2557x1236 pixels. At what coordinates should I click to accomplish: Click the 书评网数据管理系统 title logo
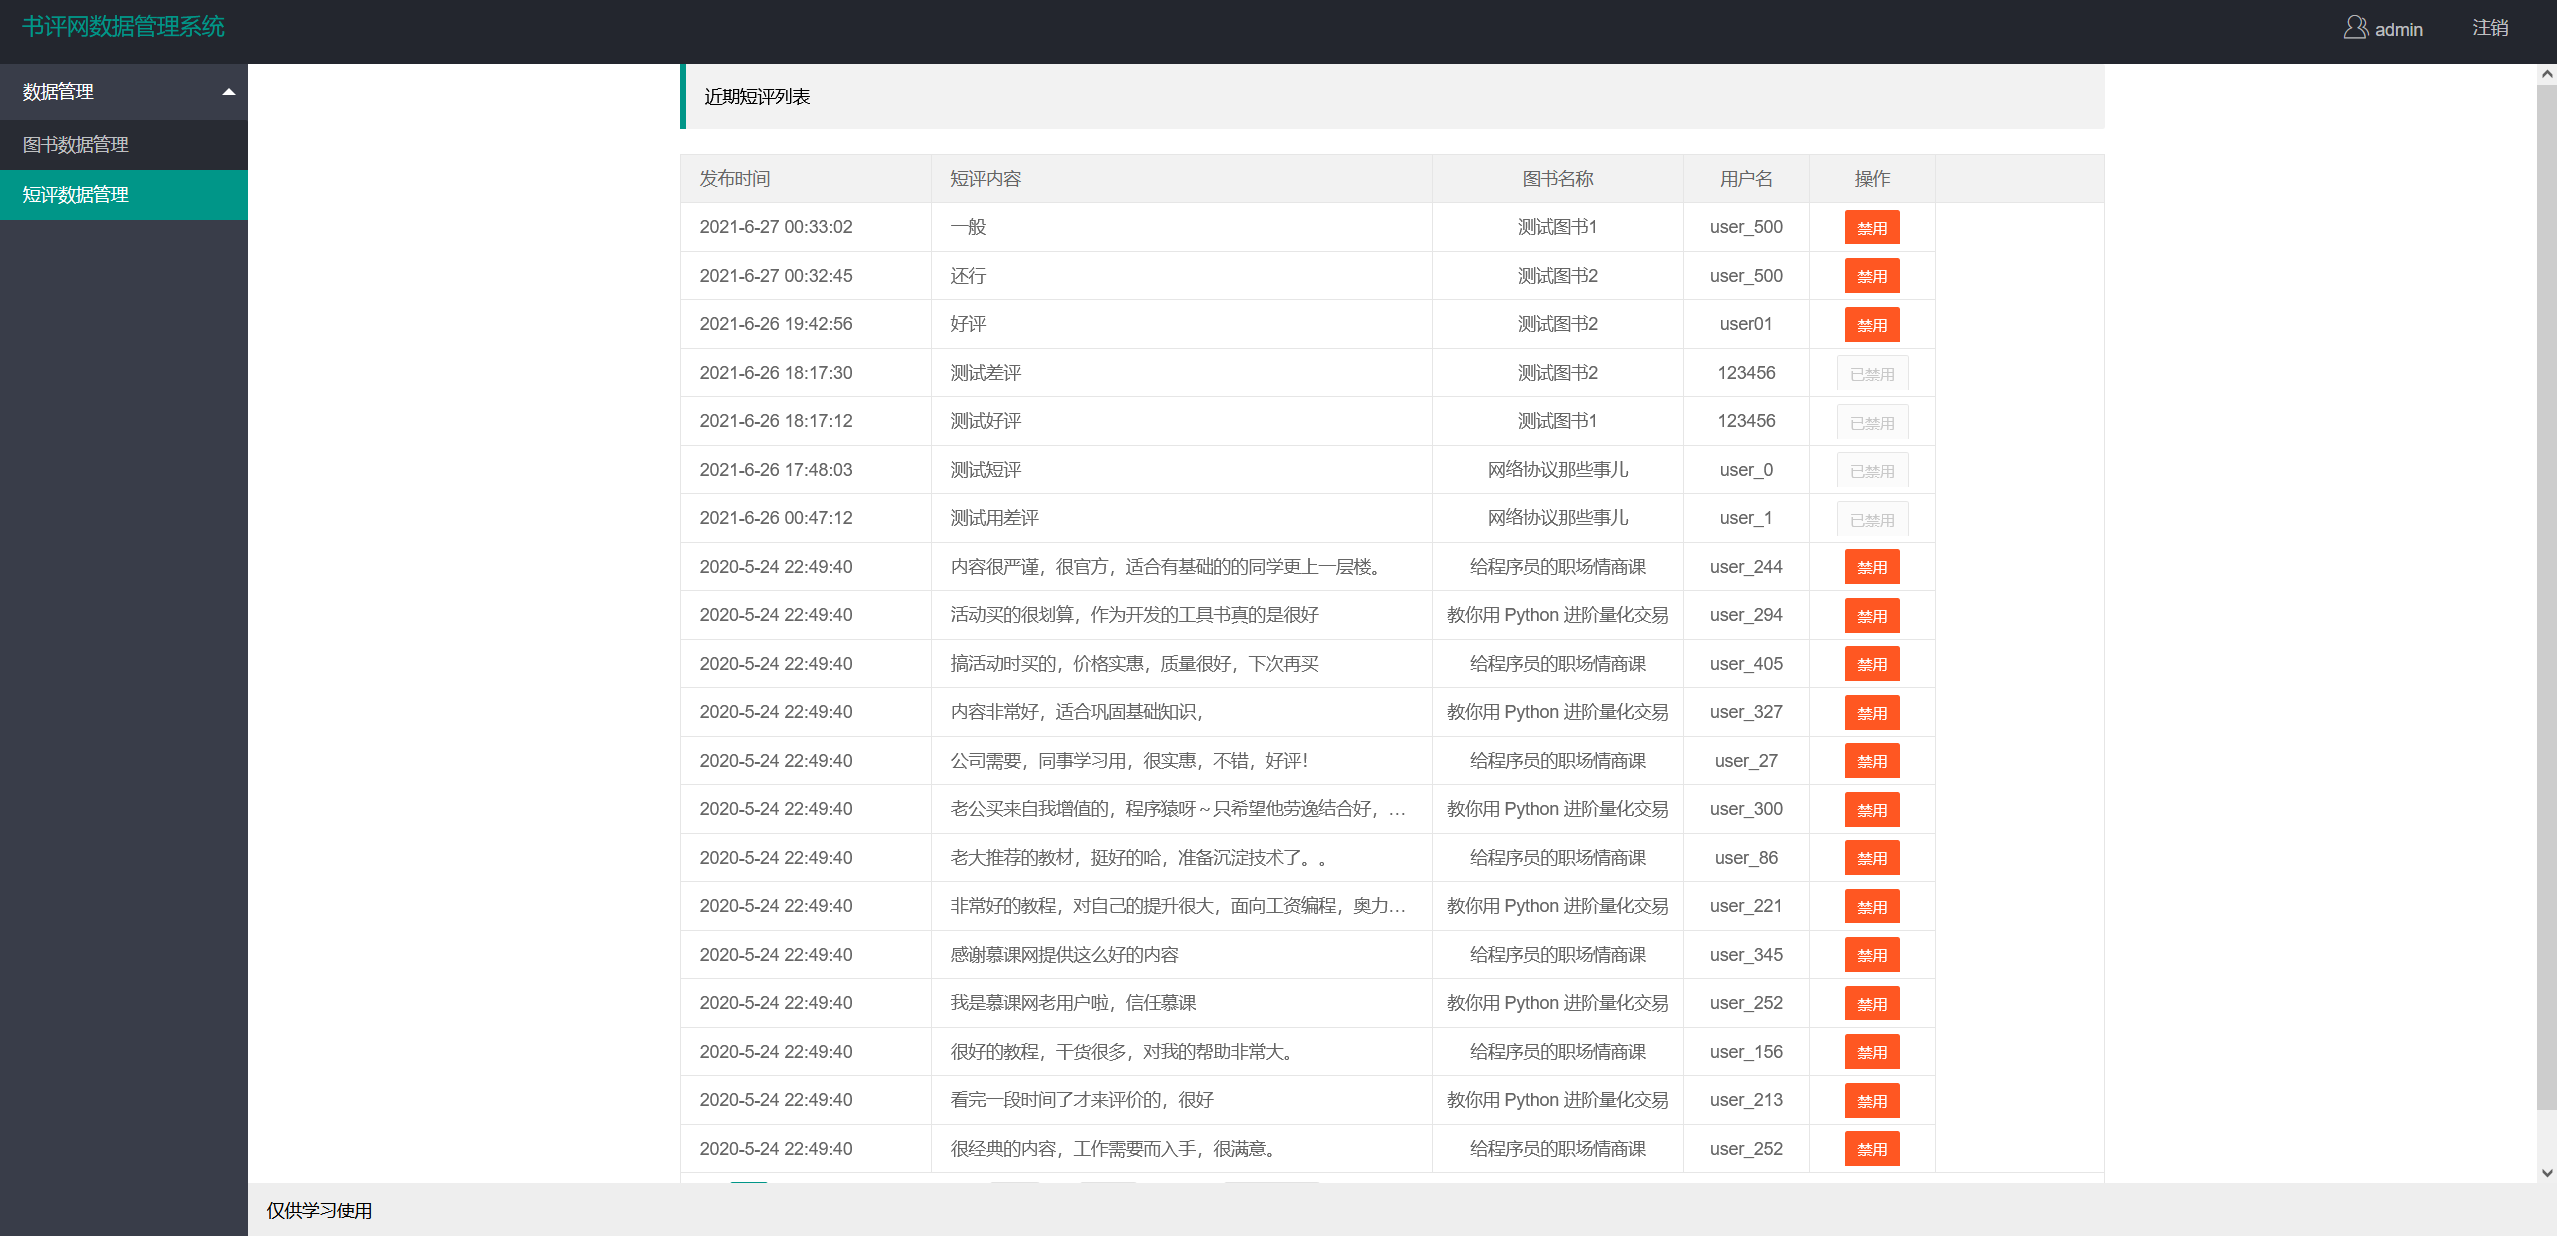[x=124, y=27]
